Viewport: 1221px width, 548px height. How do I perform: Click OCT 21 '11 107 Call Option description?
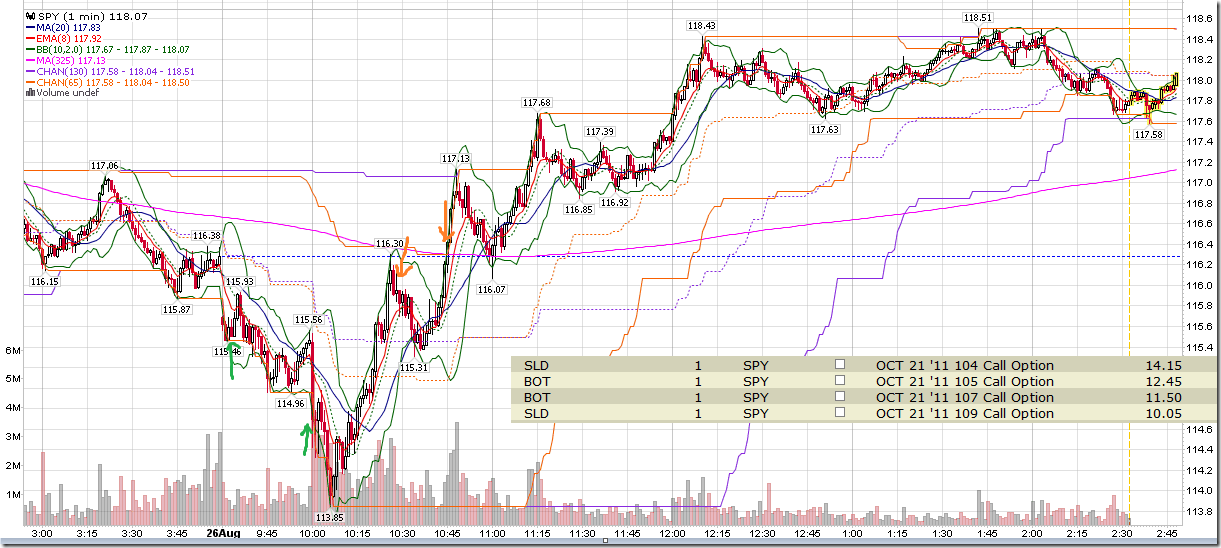pyautogui.click(x=965, y=397)
